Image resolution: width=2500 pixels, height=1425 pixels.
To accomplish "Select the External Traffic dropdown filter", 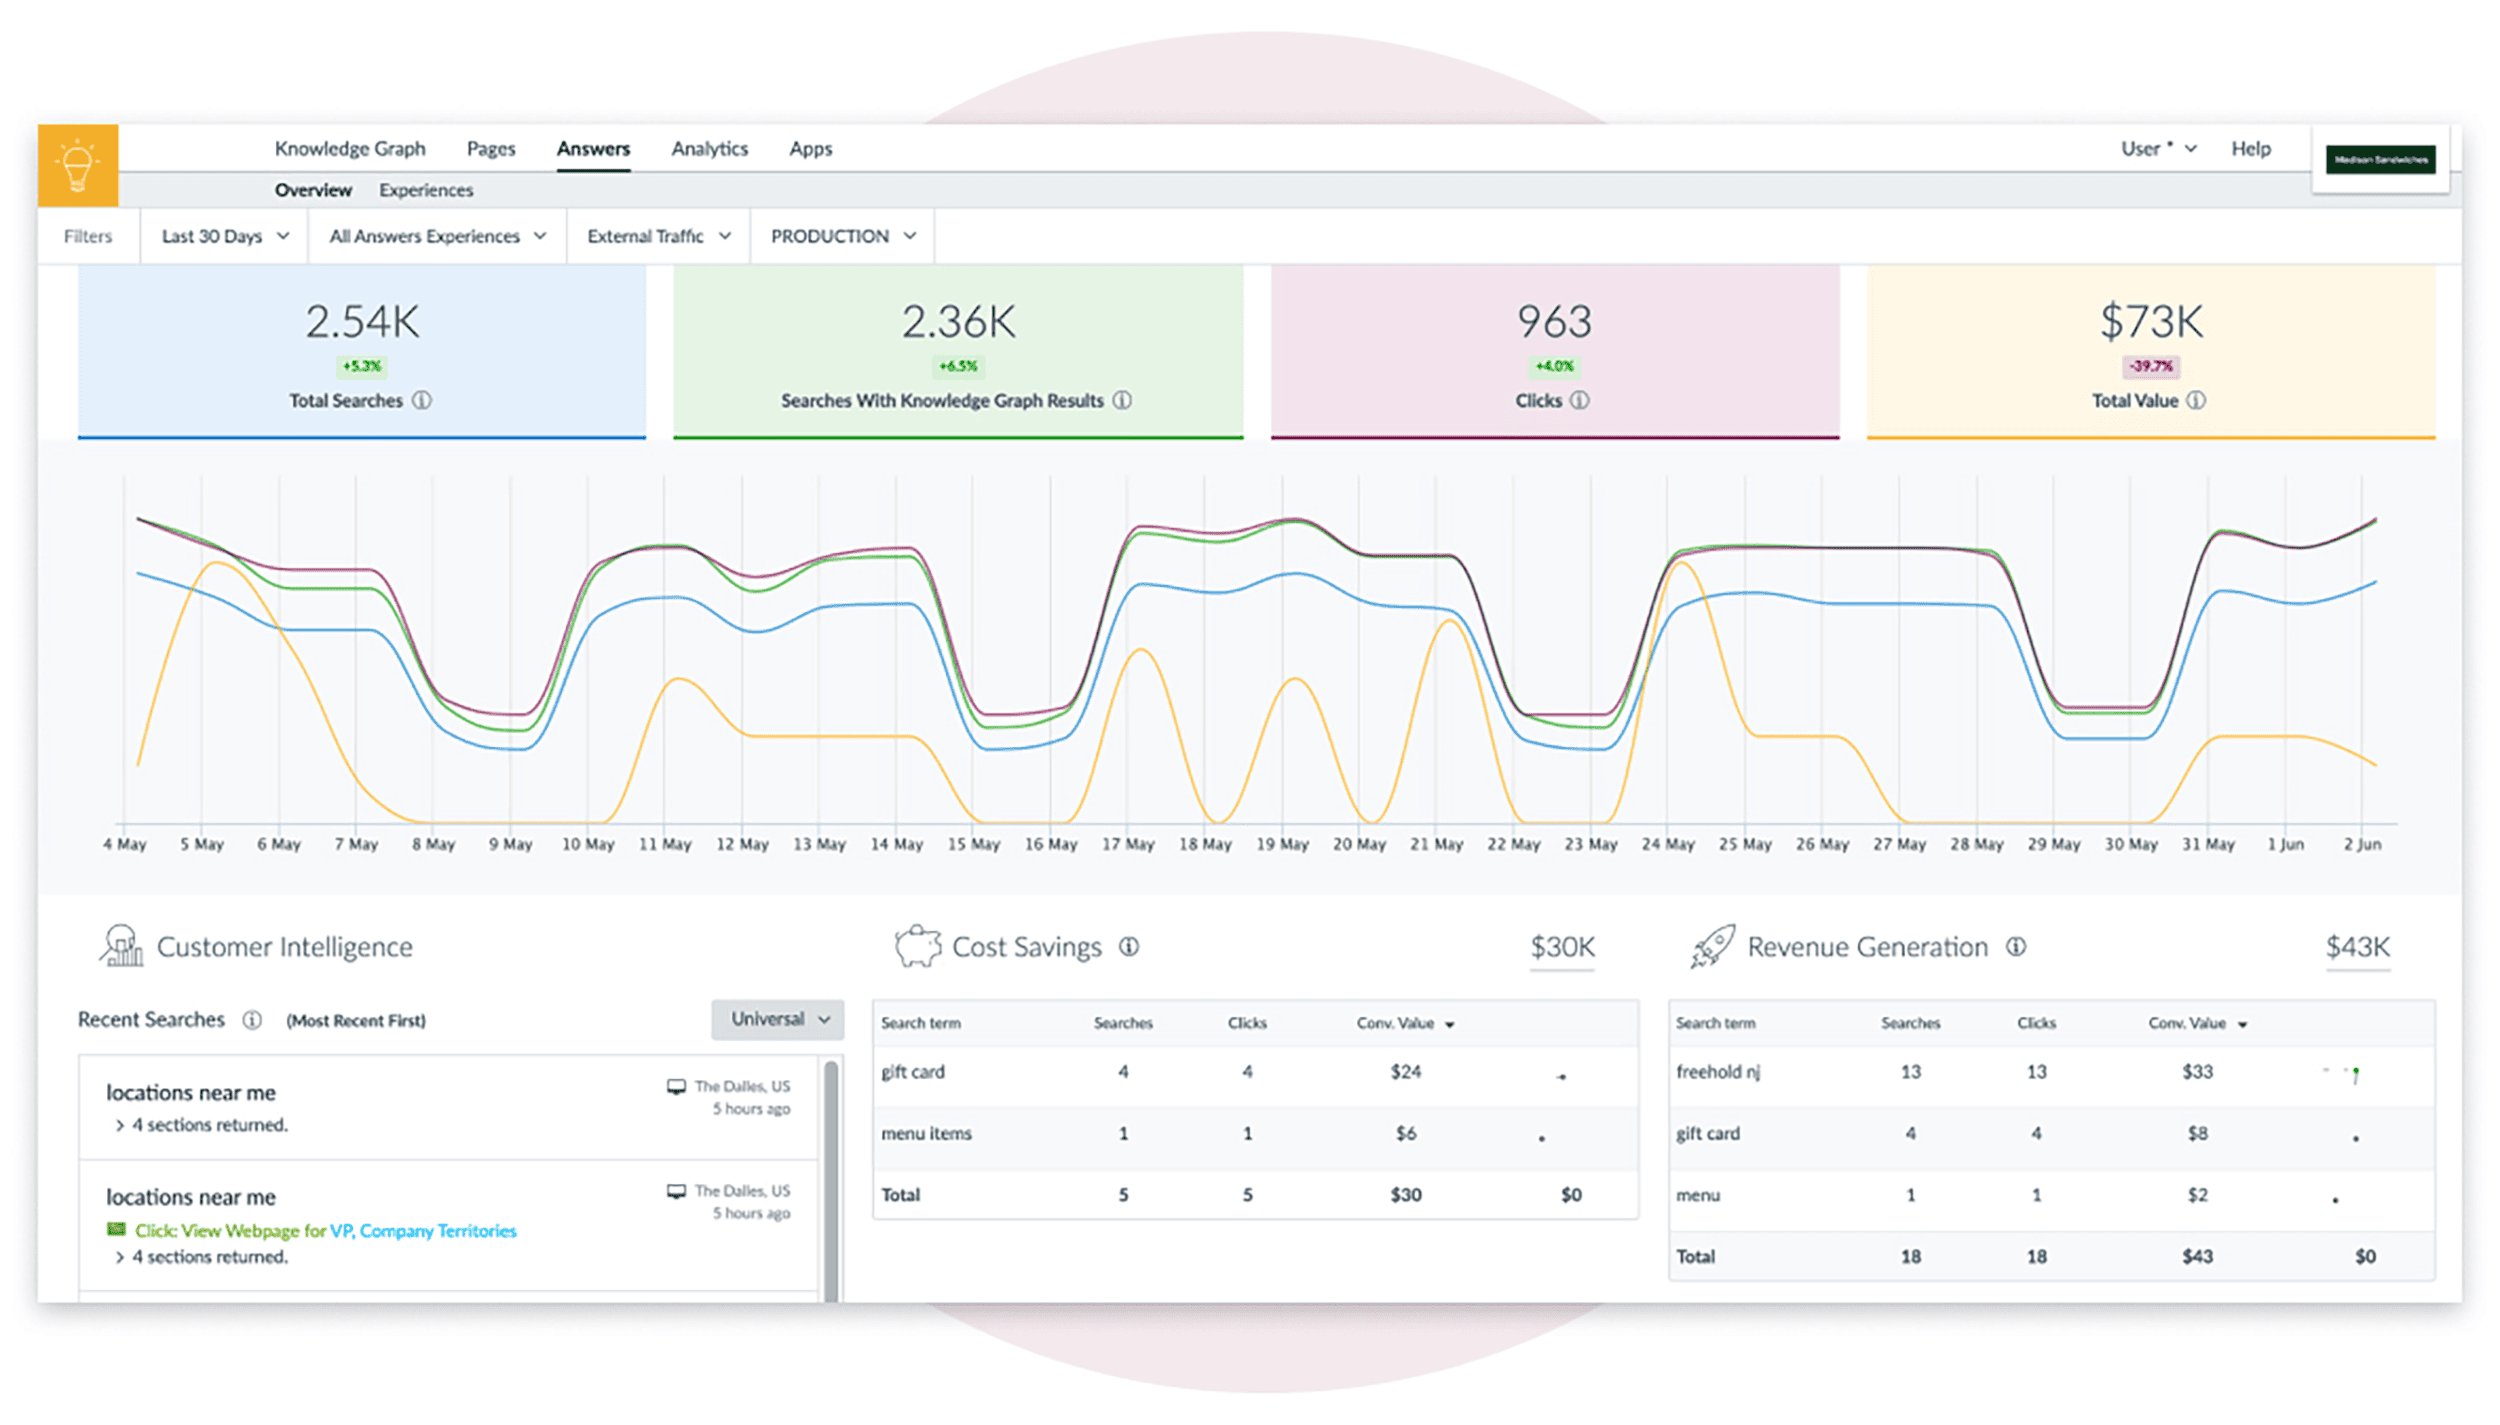I will (656, 237).
